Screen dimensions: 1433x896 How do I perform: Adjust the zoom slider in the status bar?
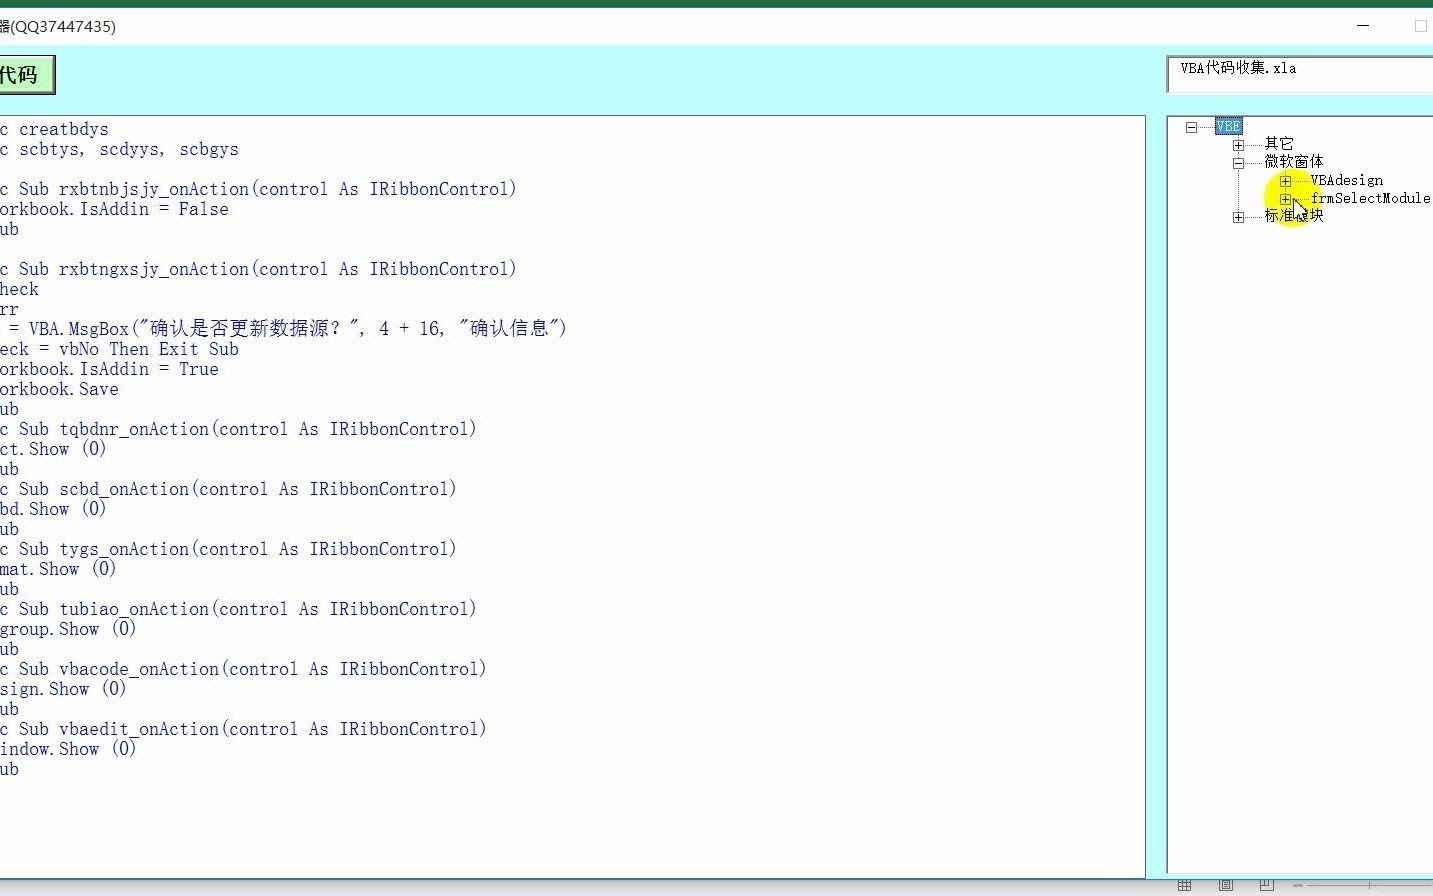tap(1369, 884)
